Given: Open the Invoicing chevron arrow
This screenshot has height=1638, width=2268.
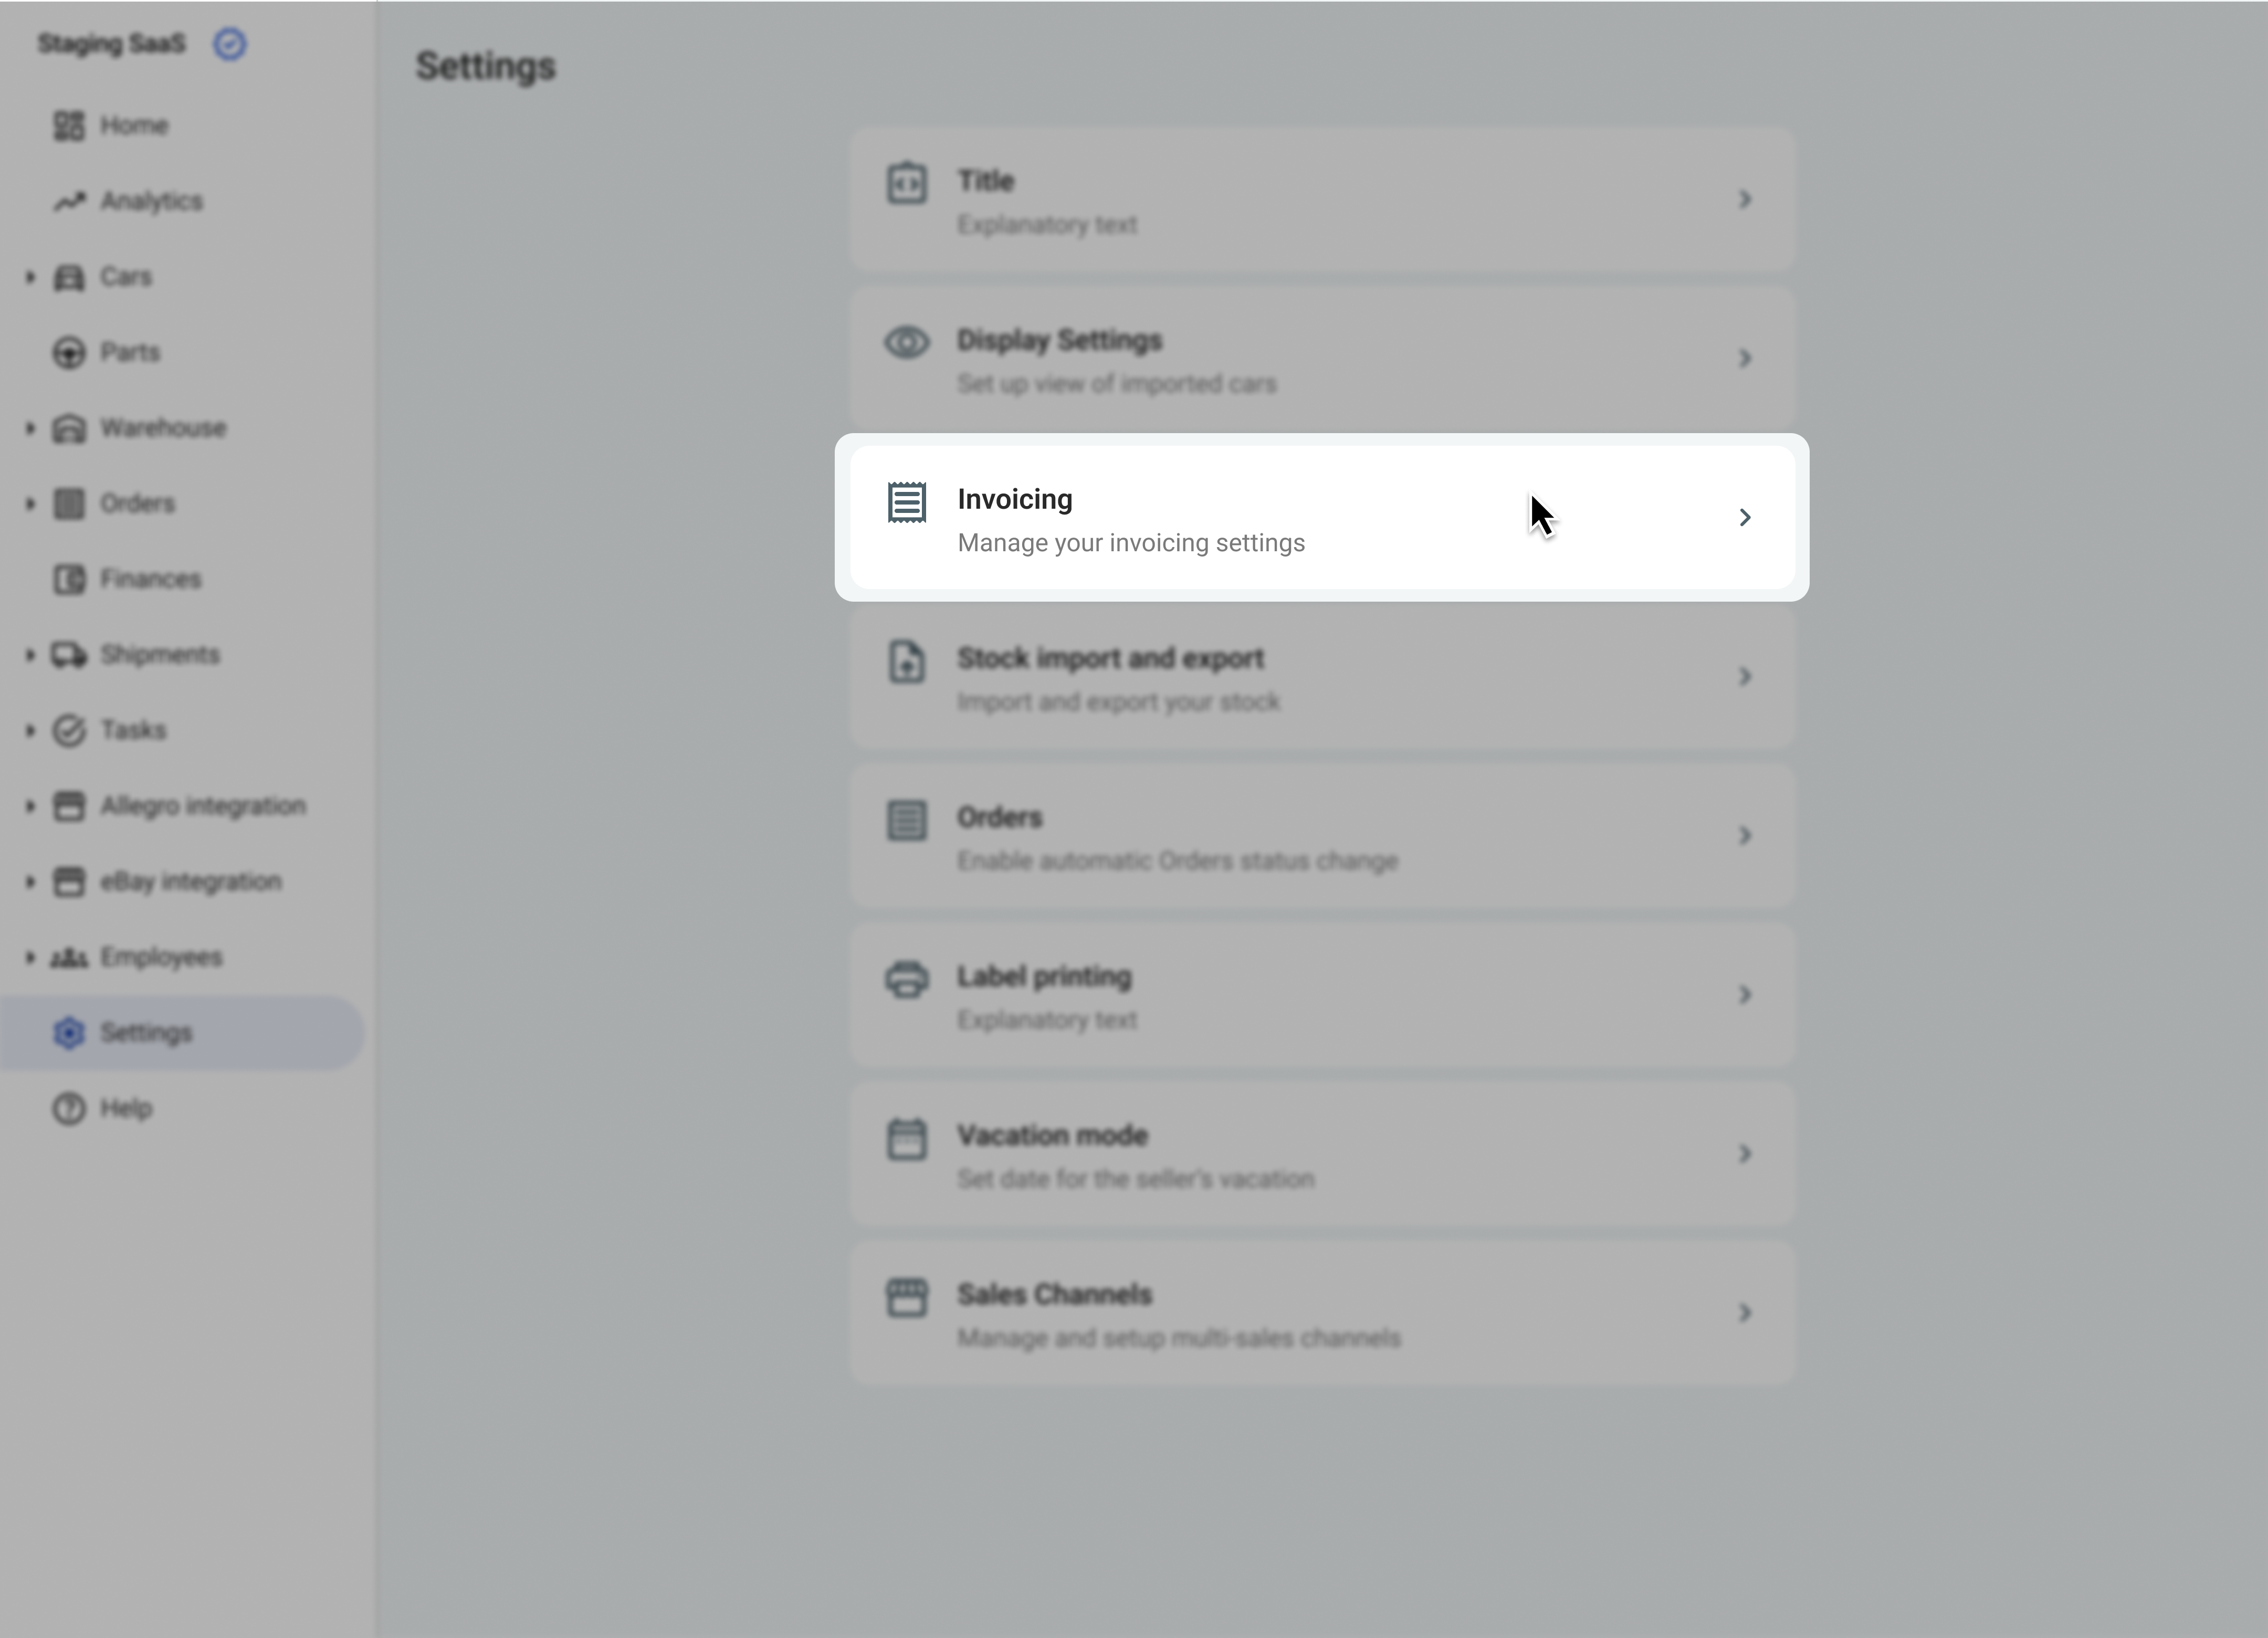Looking at the screenshot, I should point(1745,517).
